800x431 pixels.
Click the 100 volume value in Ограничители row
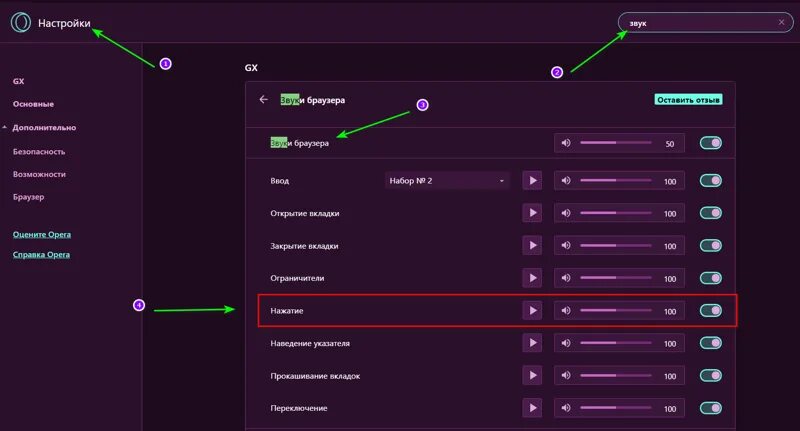pyautogui.click(x=670, y=278)
